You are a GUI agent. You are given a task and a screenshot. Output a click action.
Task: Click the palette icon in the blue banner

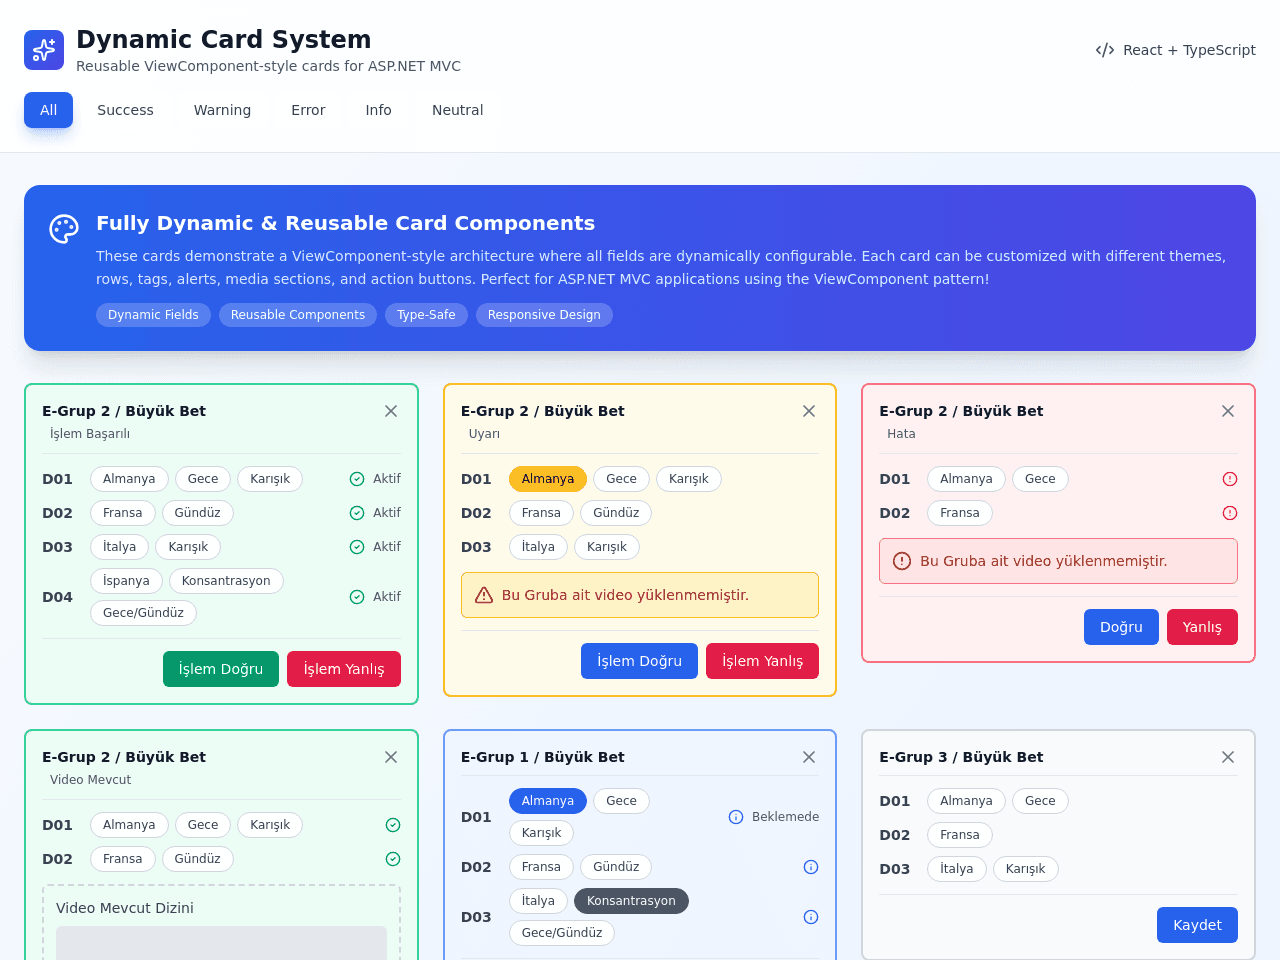coord(64,229)
